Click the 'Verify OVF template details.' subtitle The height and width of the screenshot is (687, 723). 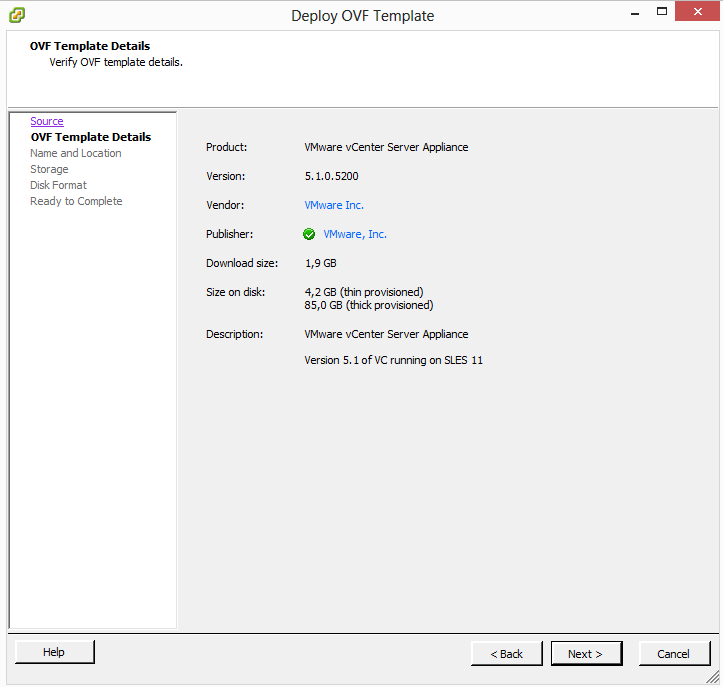(116, 62)
